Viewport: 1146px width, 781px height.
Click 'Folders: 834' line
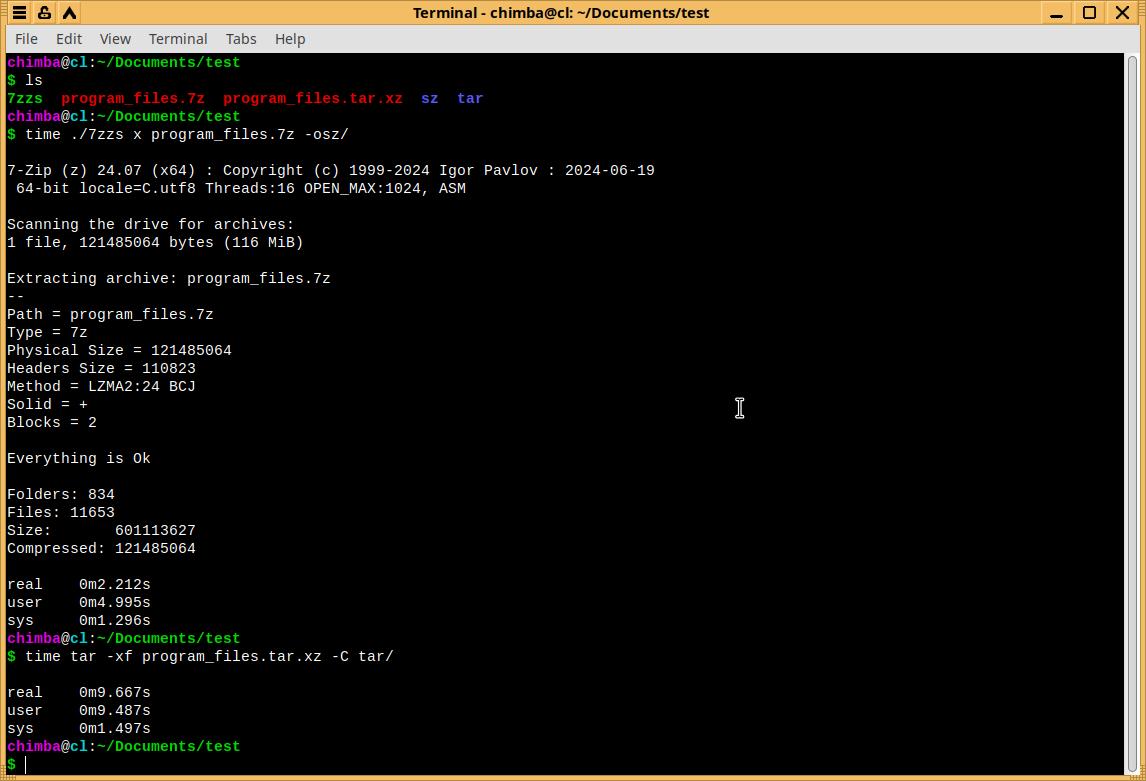tap(61, 495)
